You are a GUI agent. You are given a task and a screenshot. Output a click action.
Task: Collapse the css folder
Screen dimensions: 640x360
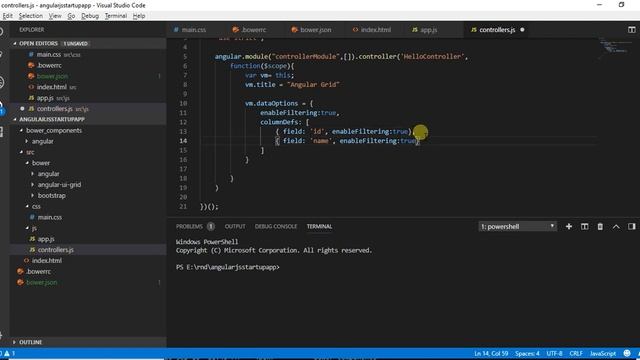point(27,206)
